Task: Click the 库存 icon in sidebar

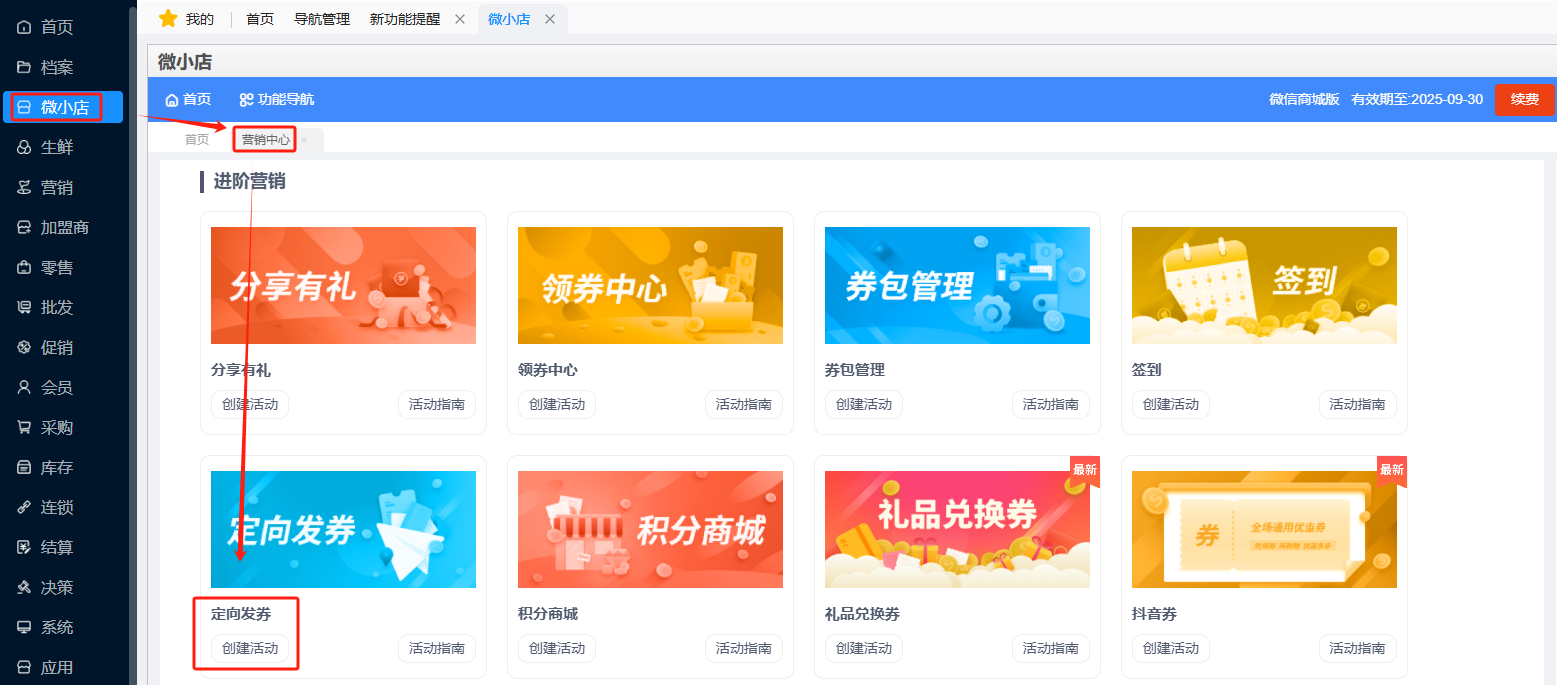Action: pyautogui.click(x=24, y=468)
